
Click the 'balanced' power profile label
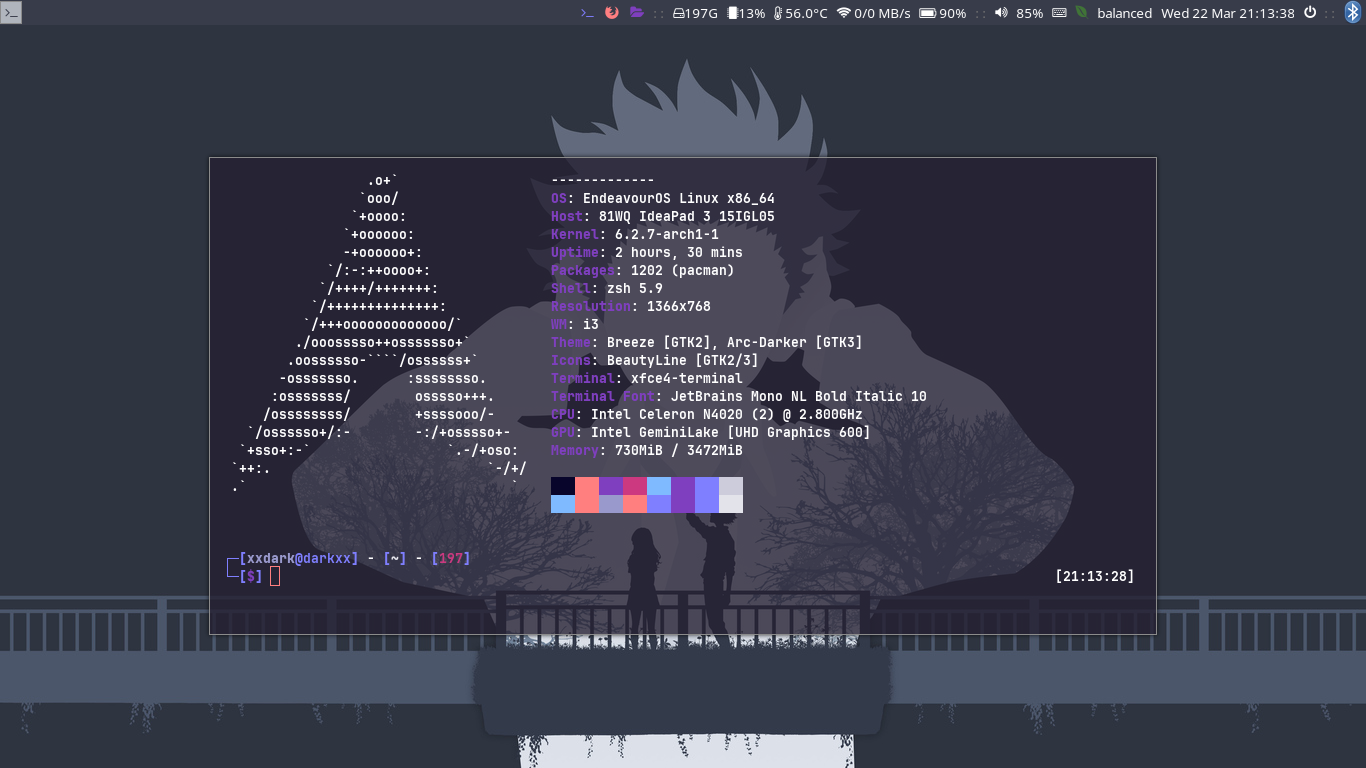[1124, 13]
